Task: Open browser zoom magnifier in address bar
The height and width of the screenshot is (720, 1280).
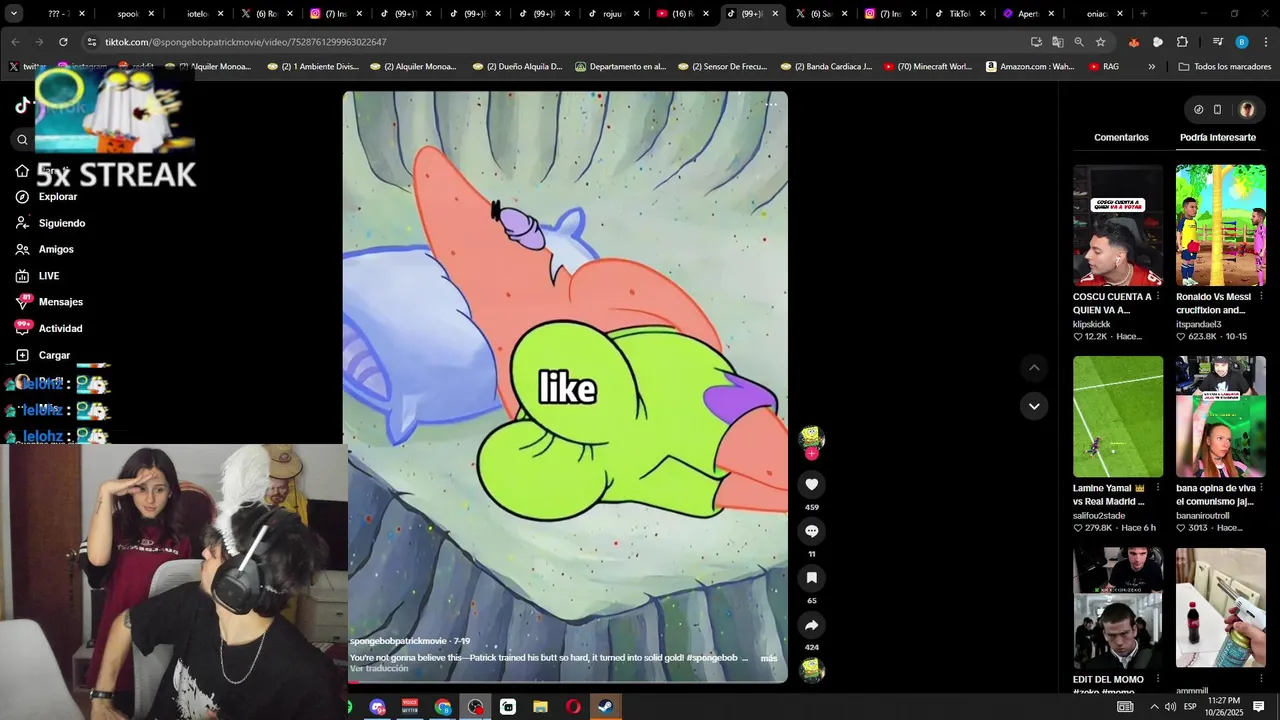Action: [x=1079, y=42]
